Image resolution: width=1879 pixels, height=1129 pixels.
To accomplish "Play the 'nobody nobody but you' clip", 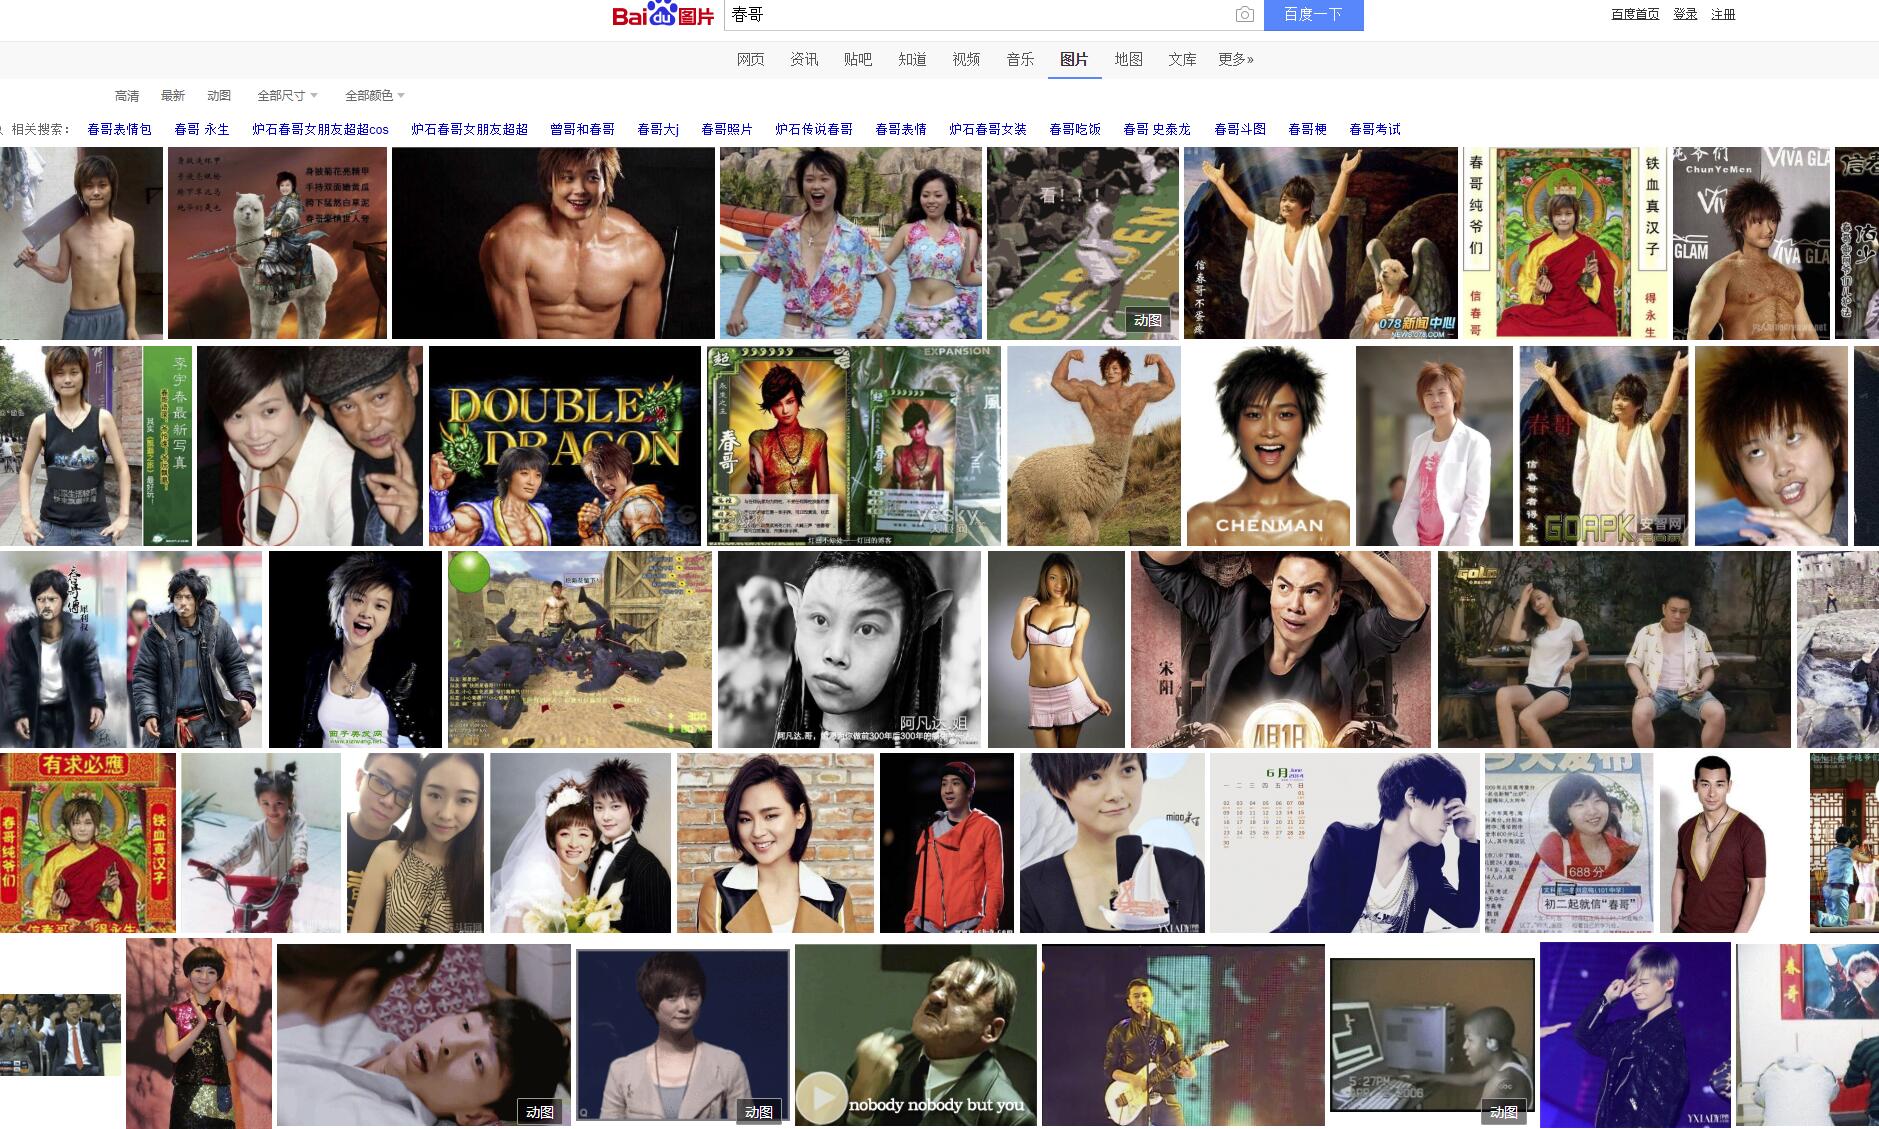I will [x=820, y=1097].
